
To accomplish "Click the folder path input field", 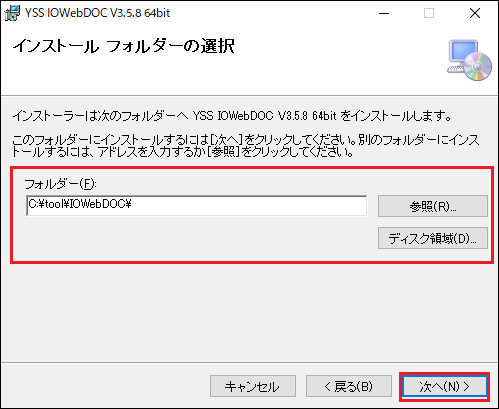I will coord(197,206).
